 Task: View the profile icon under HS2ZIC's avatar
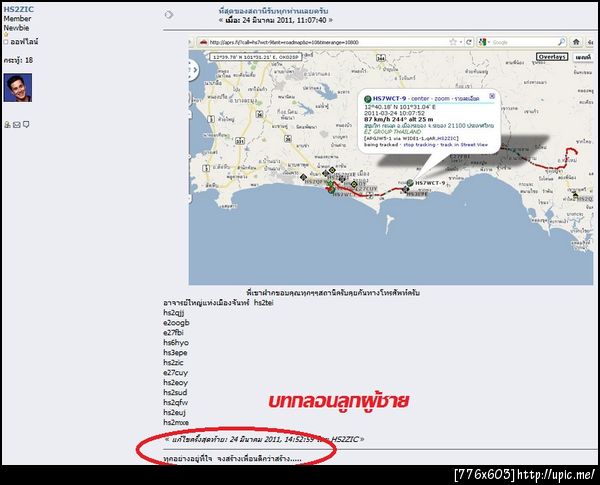(x=7, y=125)
